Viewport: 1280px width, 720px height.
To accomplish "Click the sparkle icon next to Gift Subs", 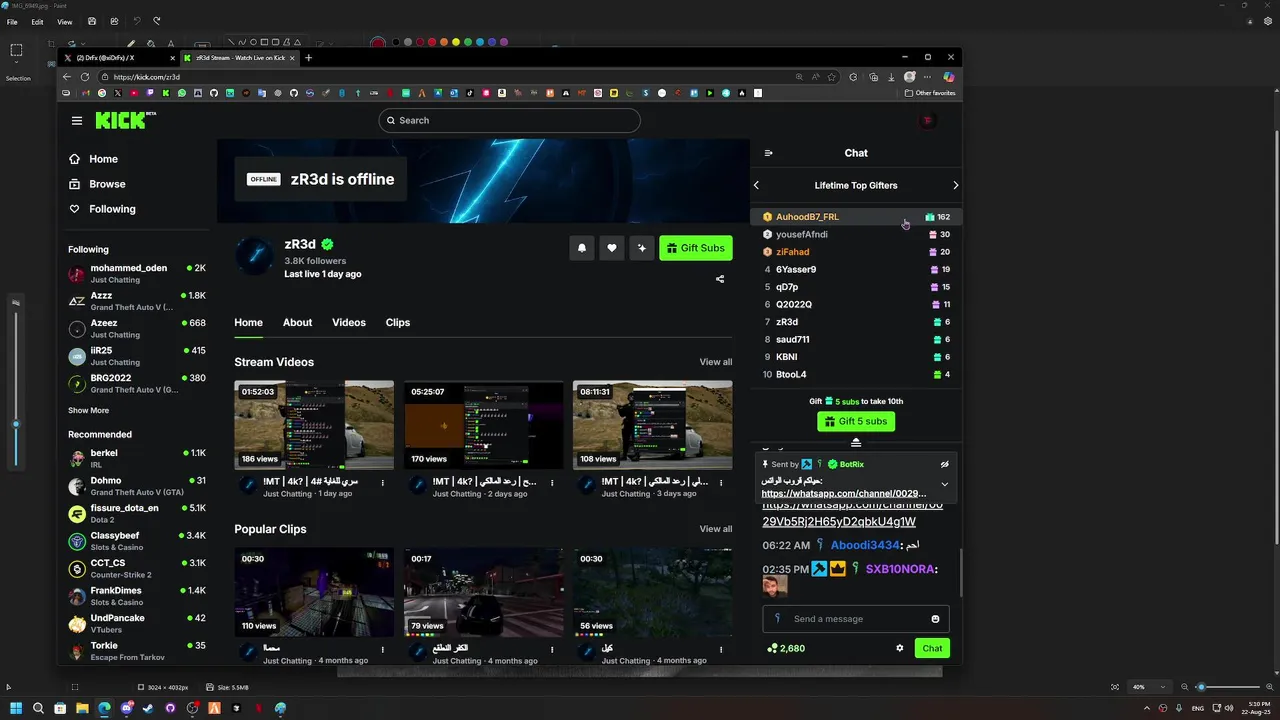I will [642, 248].
